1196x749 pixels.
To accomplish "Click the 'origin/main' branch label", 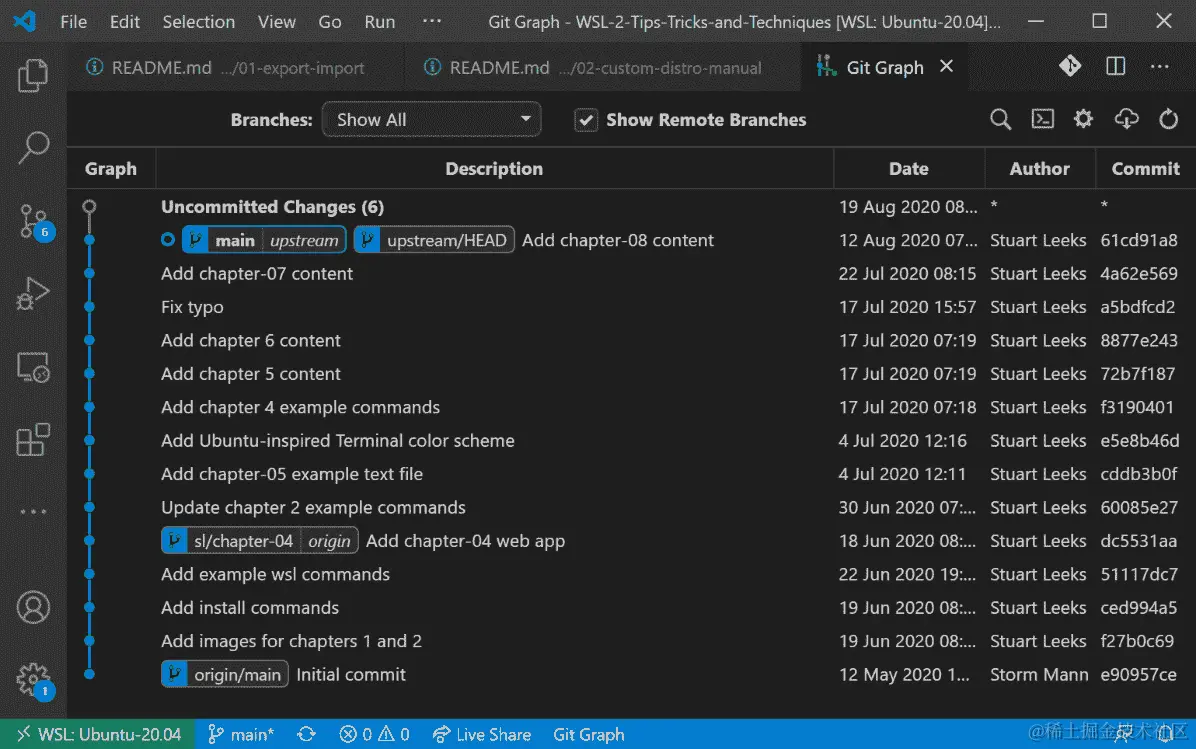I will pos(224,673).
